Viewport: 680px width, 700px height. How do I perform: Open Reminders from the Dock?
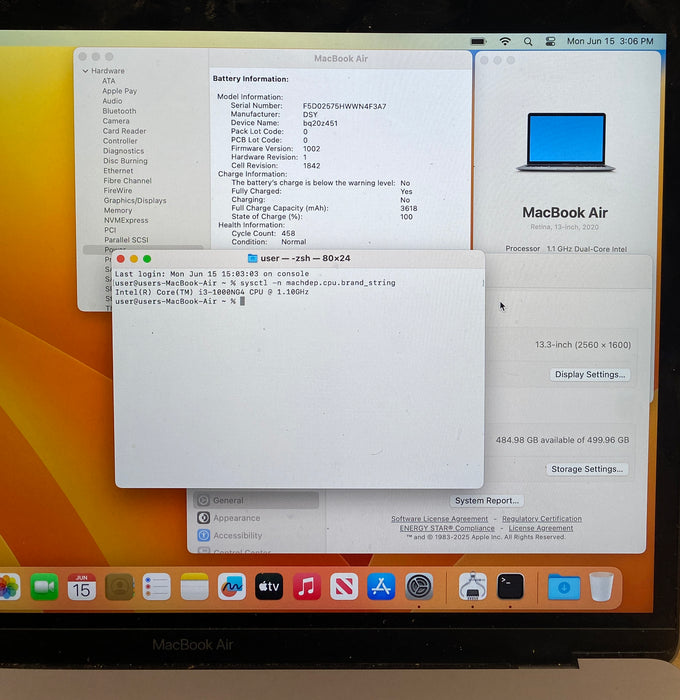point(157,586)
